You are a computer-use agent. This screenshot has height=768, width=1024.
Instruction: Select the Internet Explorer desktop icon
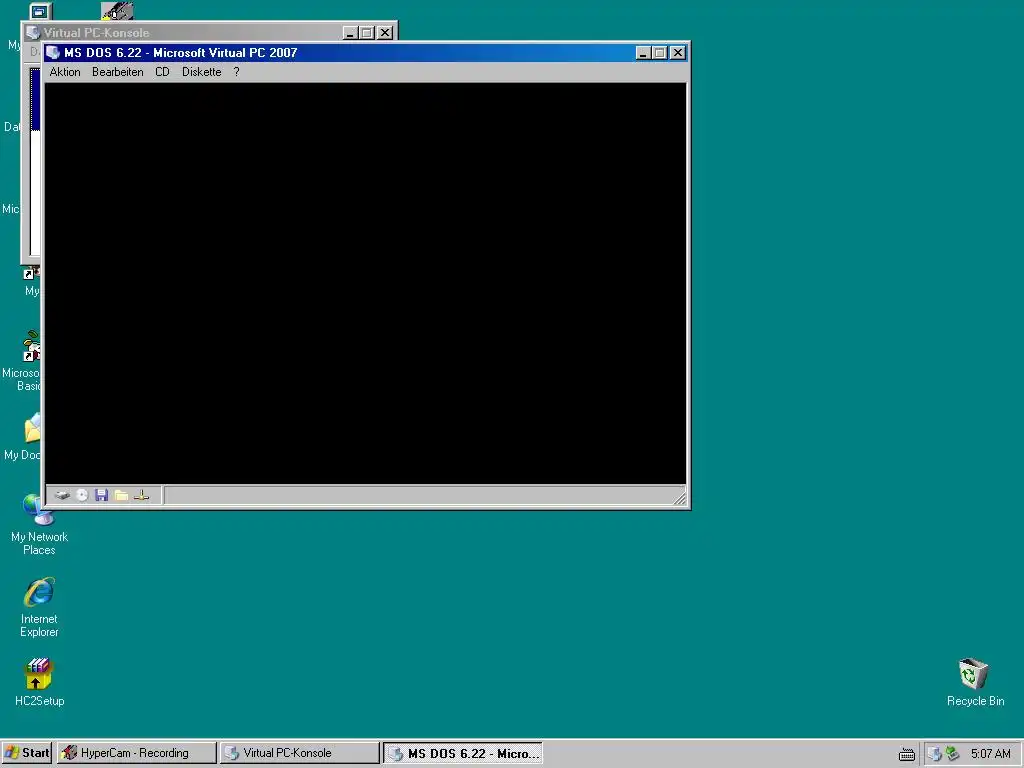pos(39,606)
